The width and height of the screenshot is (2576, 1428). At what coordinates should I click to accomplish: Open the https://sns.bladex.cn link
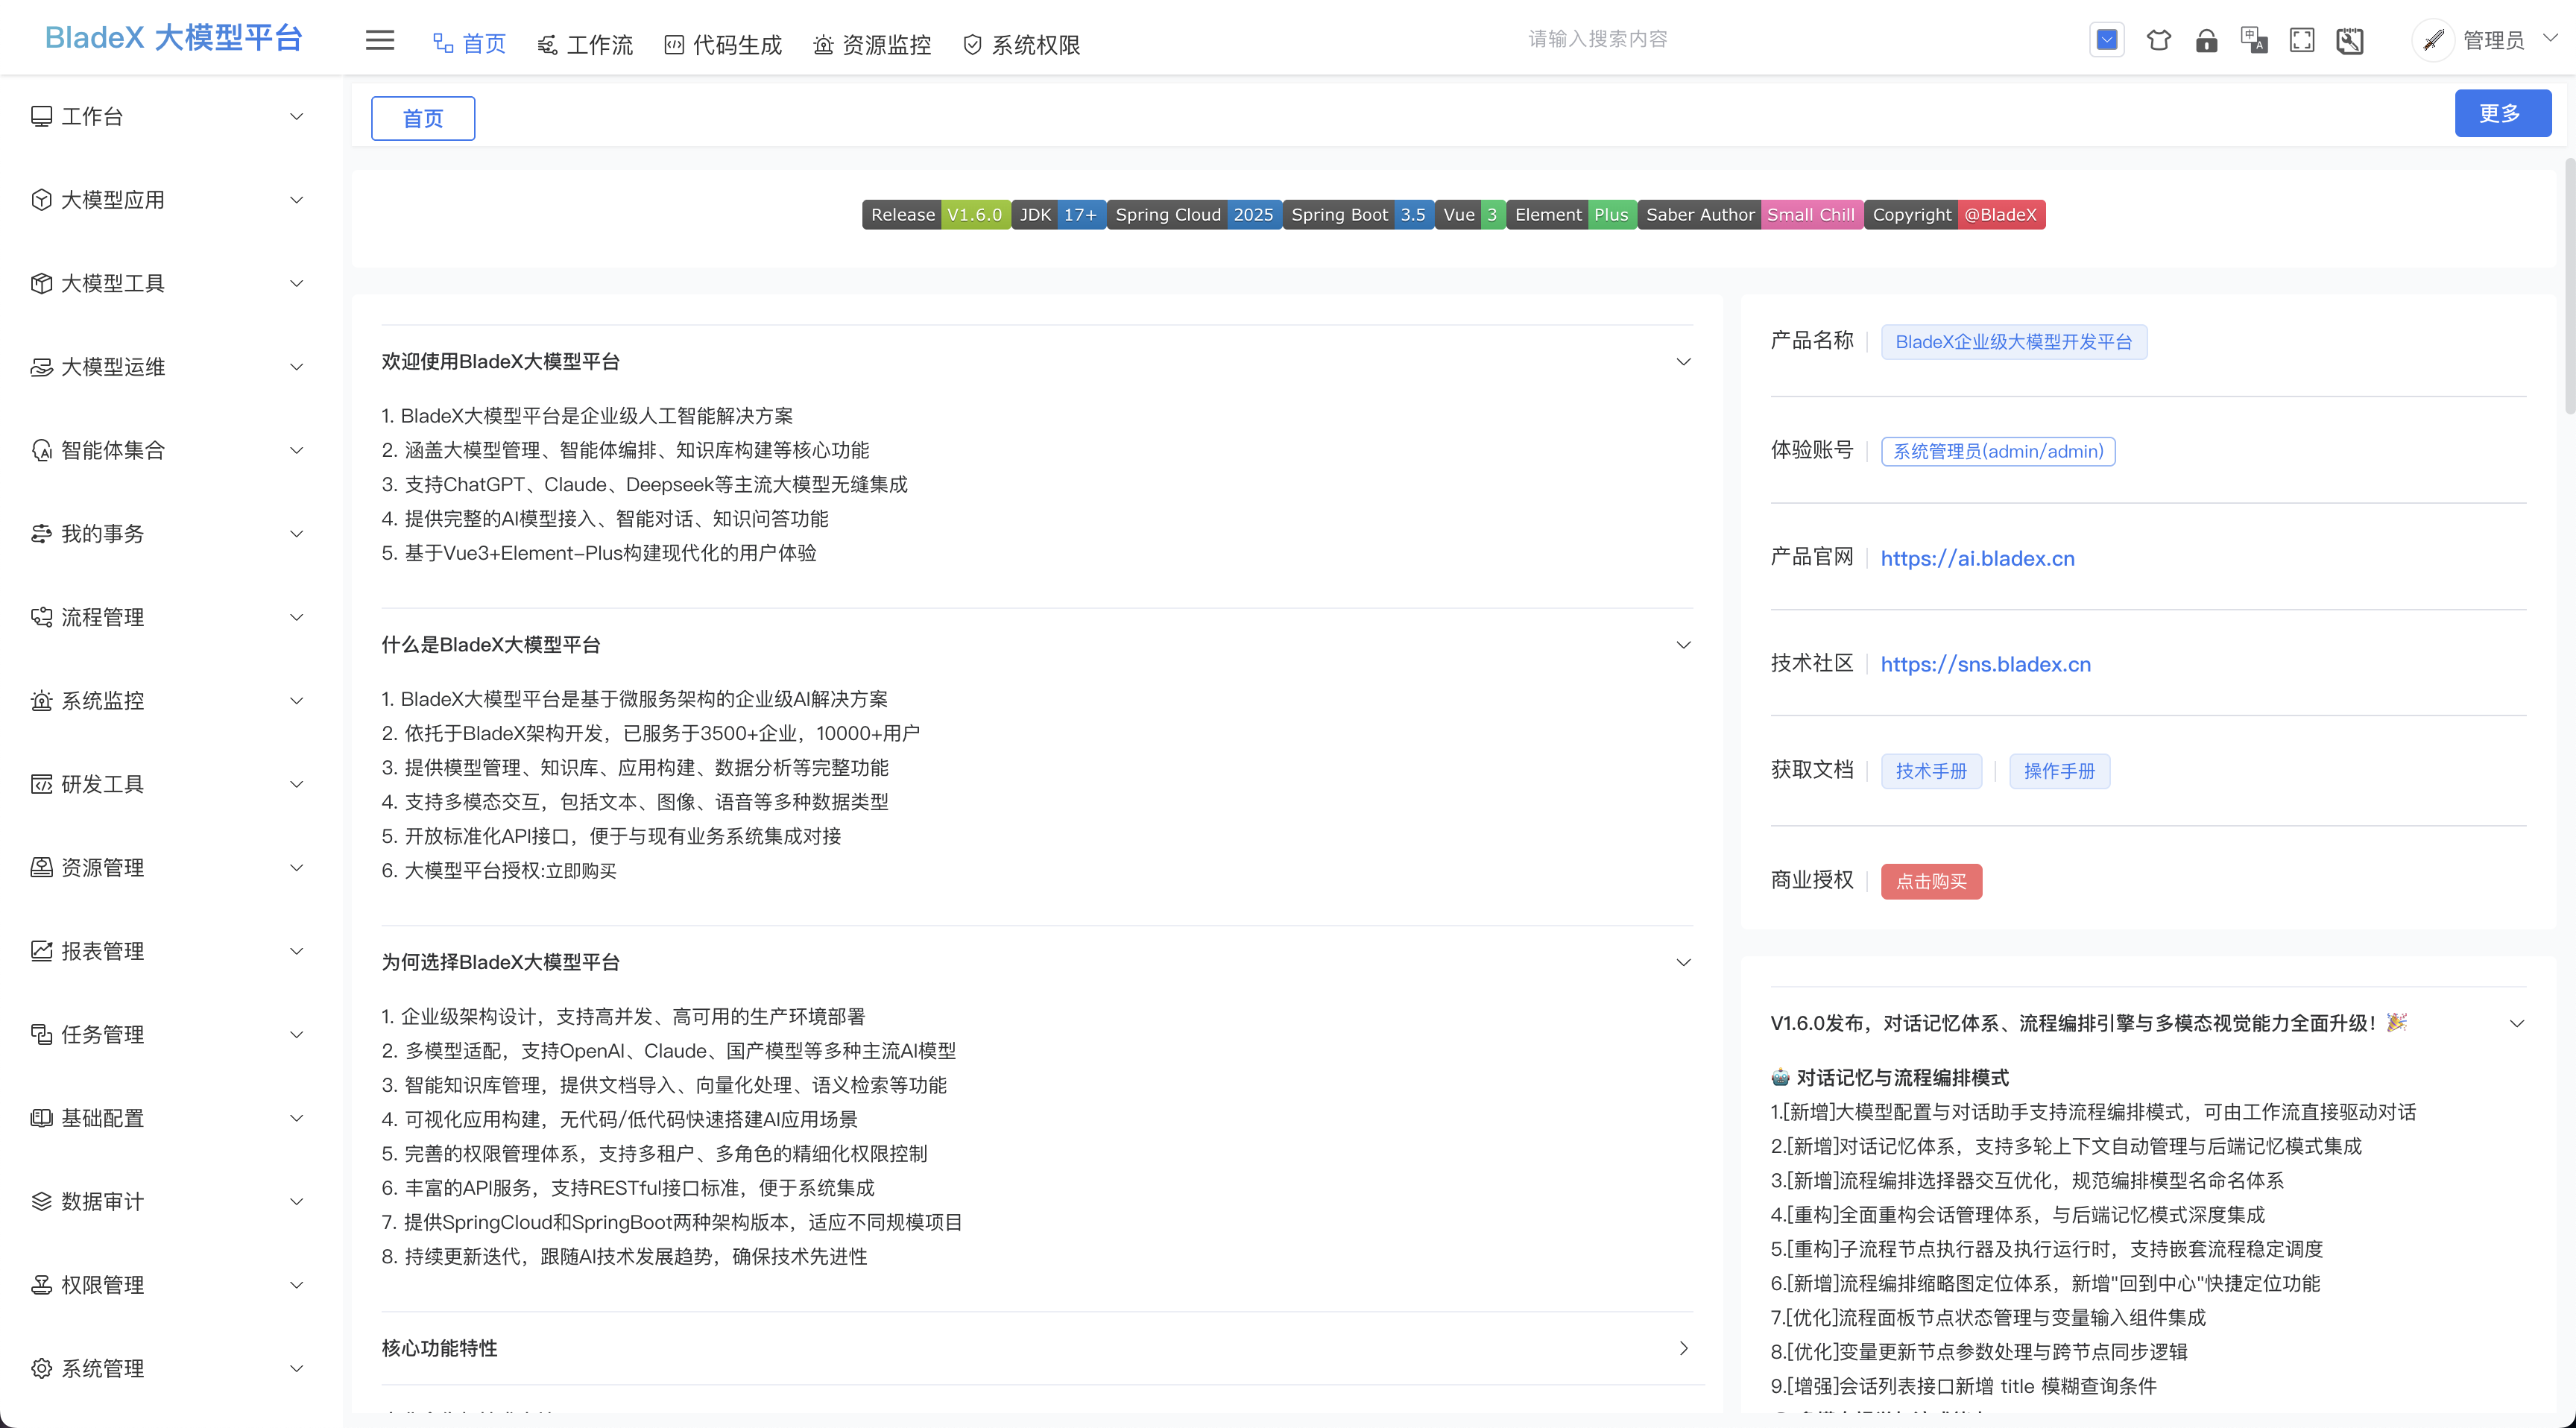(x=1985, y=664)
